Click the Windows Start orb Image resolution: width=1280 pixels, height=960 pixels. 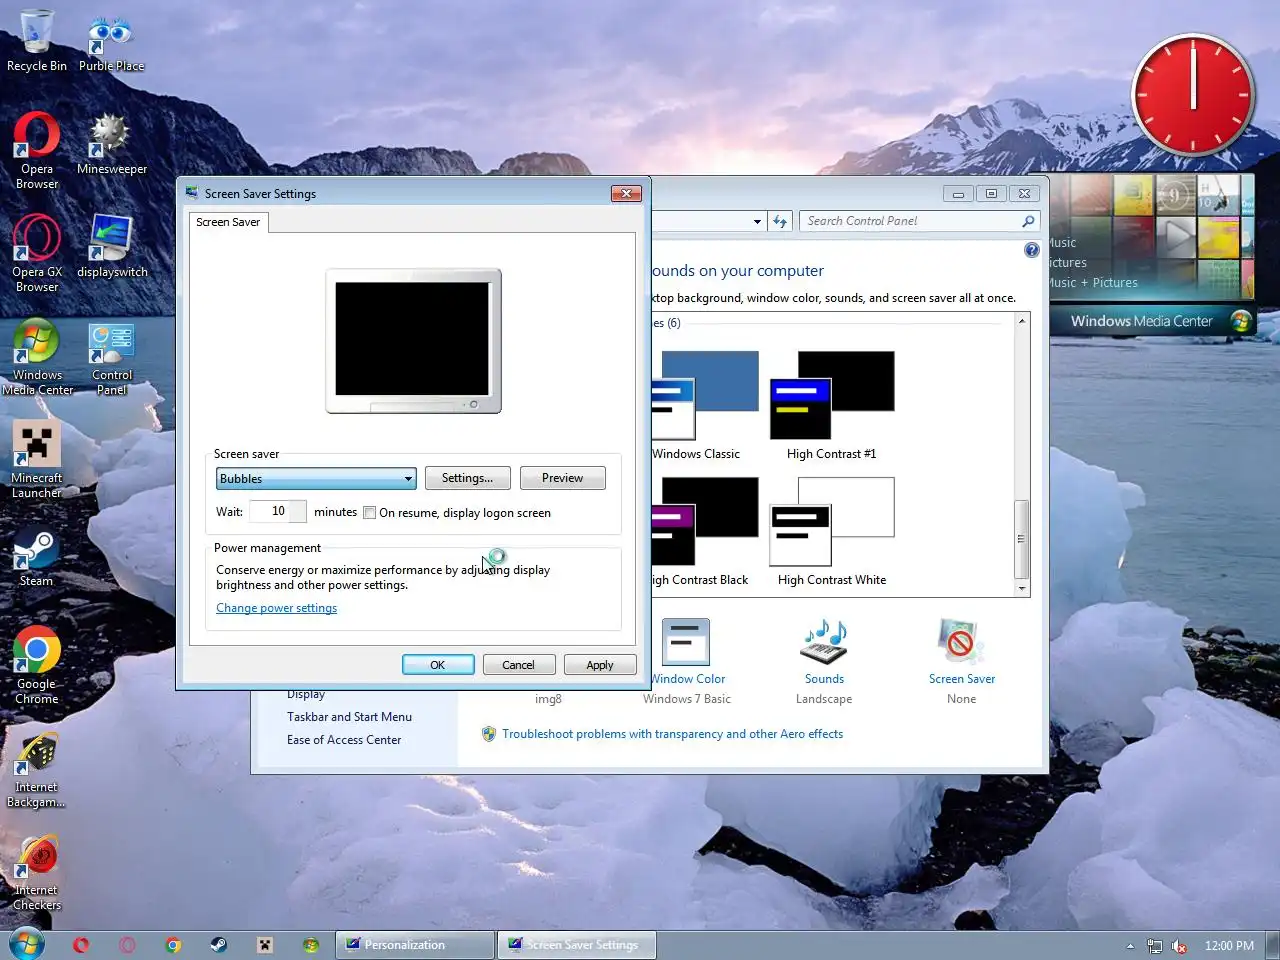(x=27, y=944)
